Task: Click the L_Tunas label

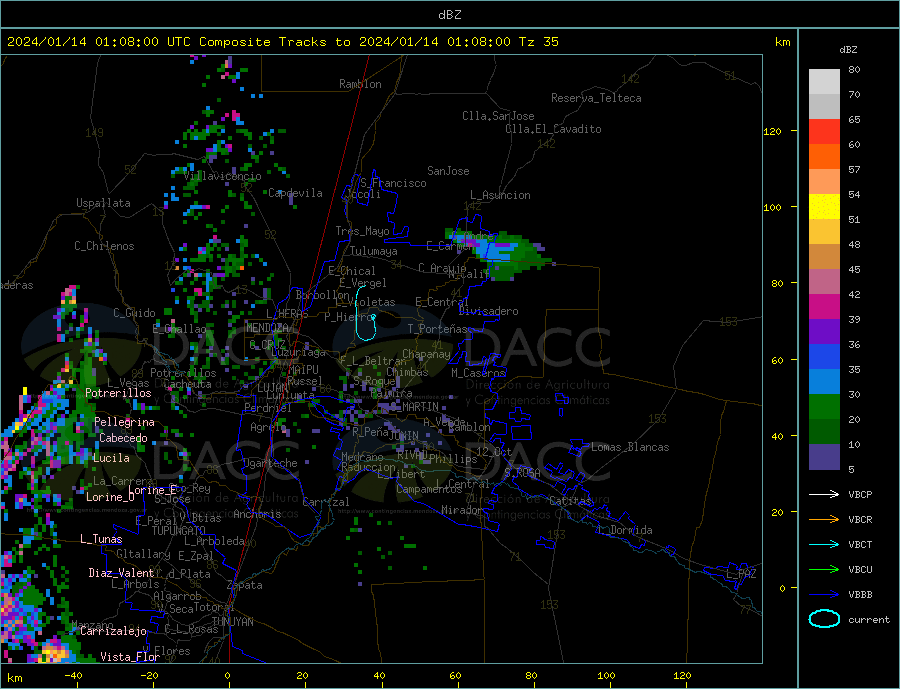Action: [101, 539]
